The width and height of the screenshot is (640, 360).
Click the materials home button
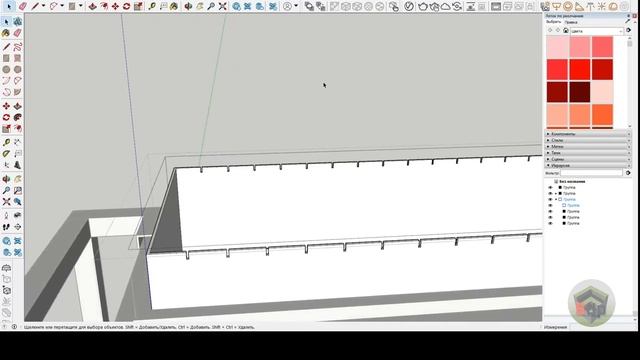(565, 31)
